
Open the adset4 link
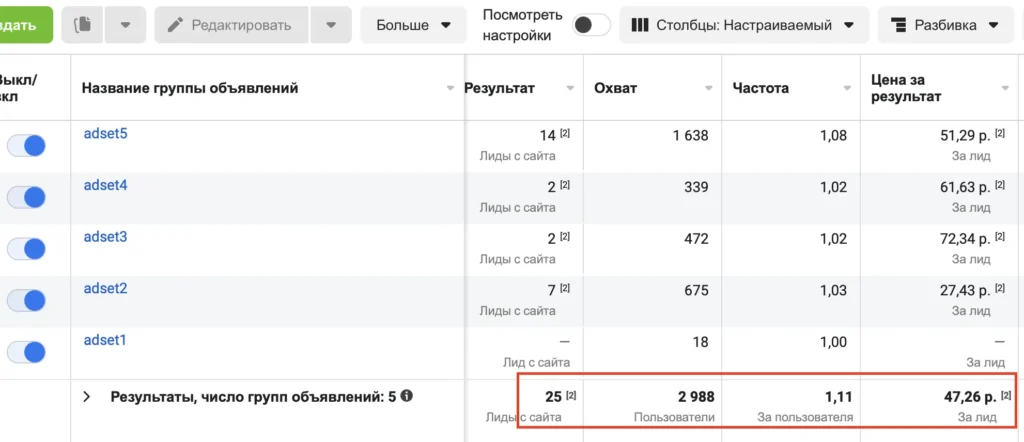[x=105, y=185]
